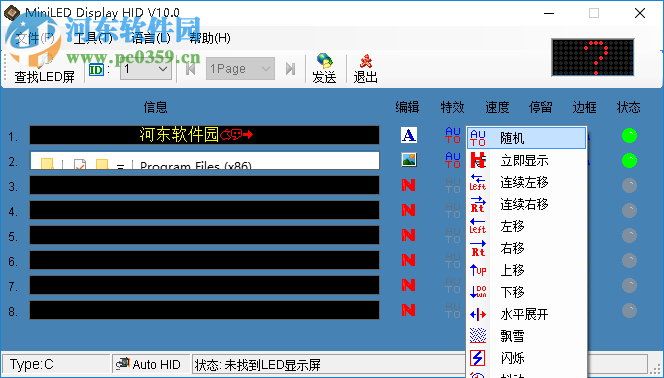Click message line 2 showing Program Files (x86)
This screenshot has height=378, width=664.
(205, 160)
